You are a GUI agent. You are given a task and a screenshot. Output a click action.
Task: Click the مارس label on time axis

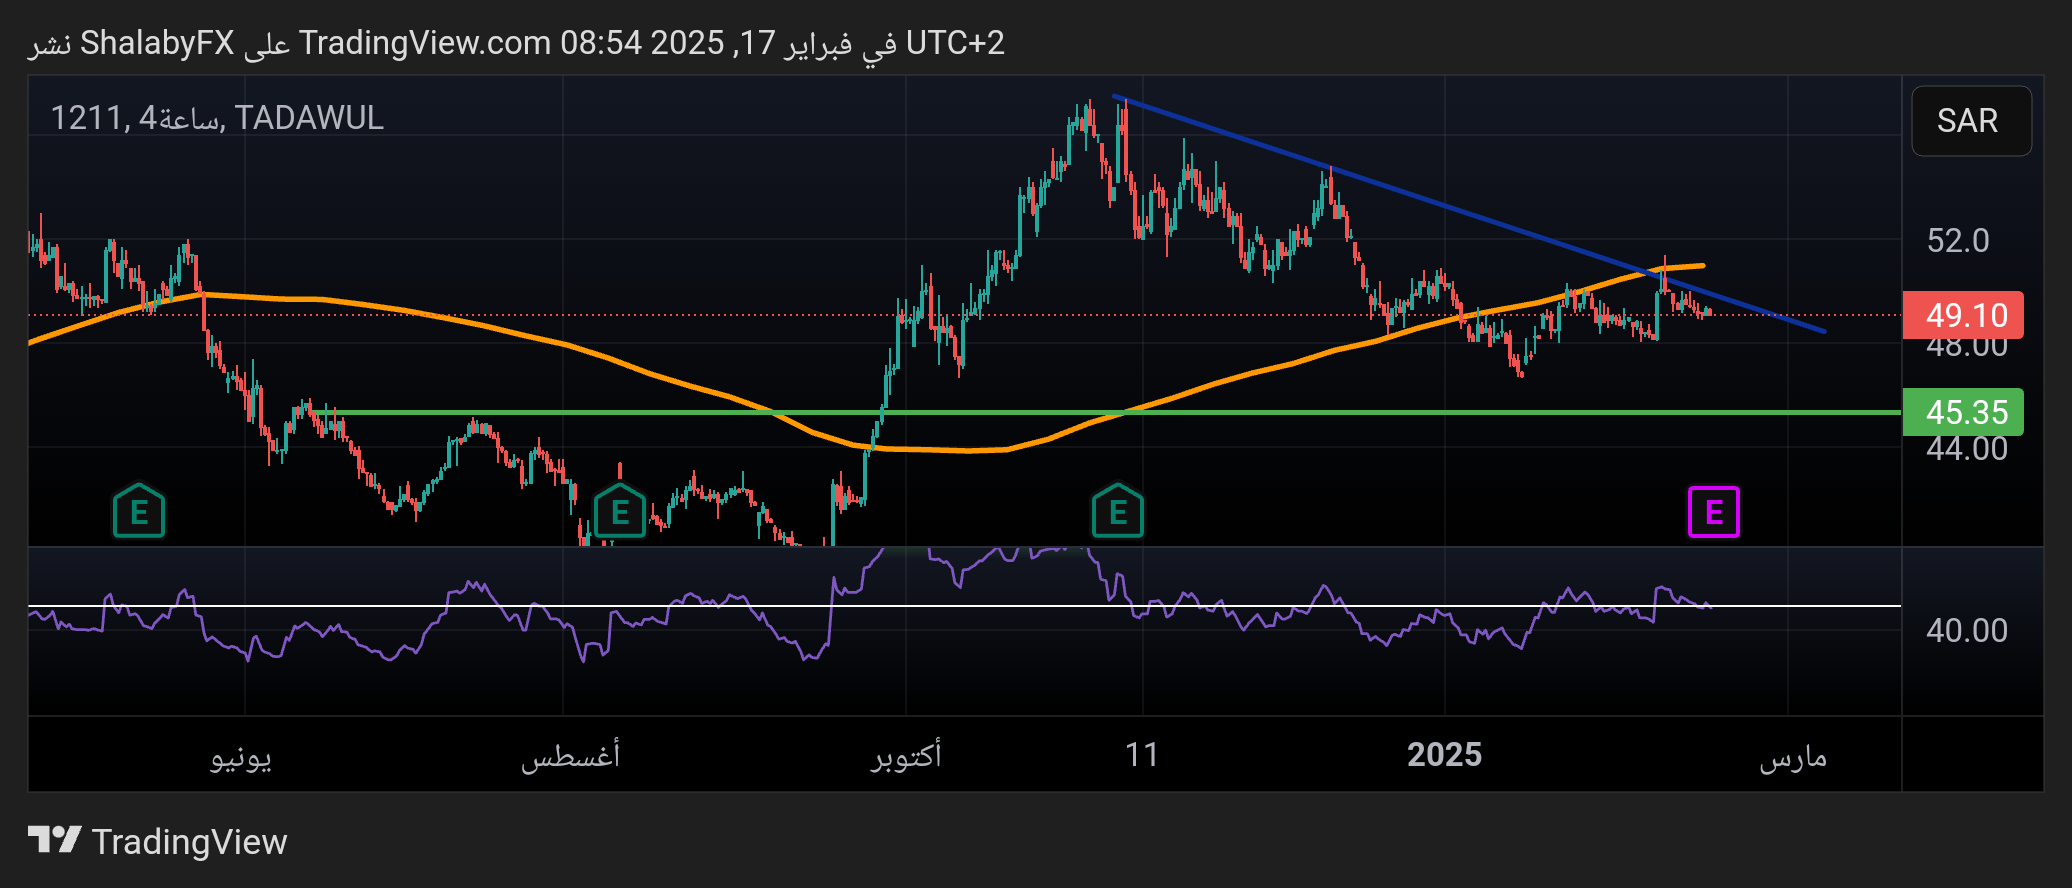[x=1792, y=756]
